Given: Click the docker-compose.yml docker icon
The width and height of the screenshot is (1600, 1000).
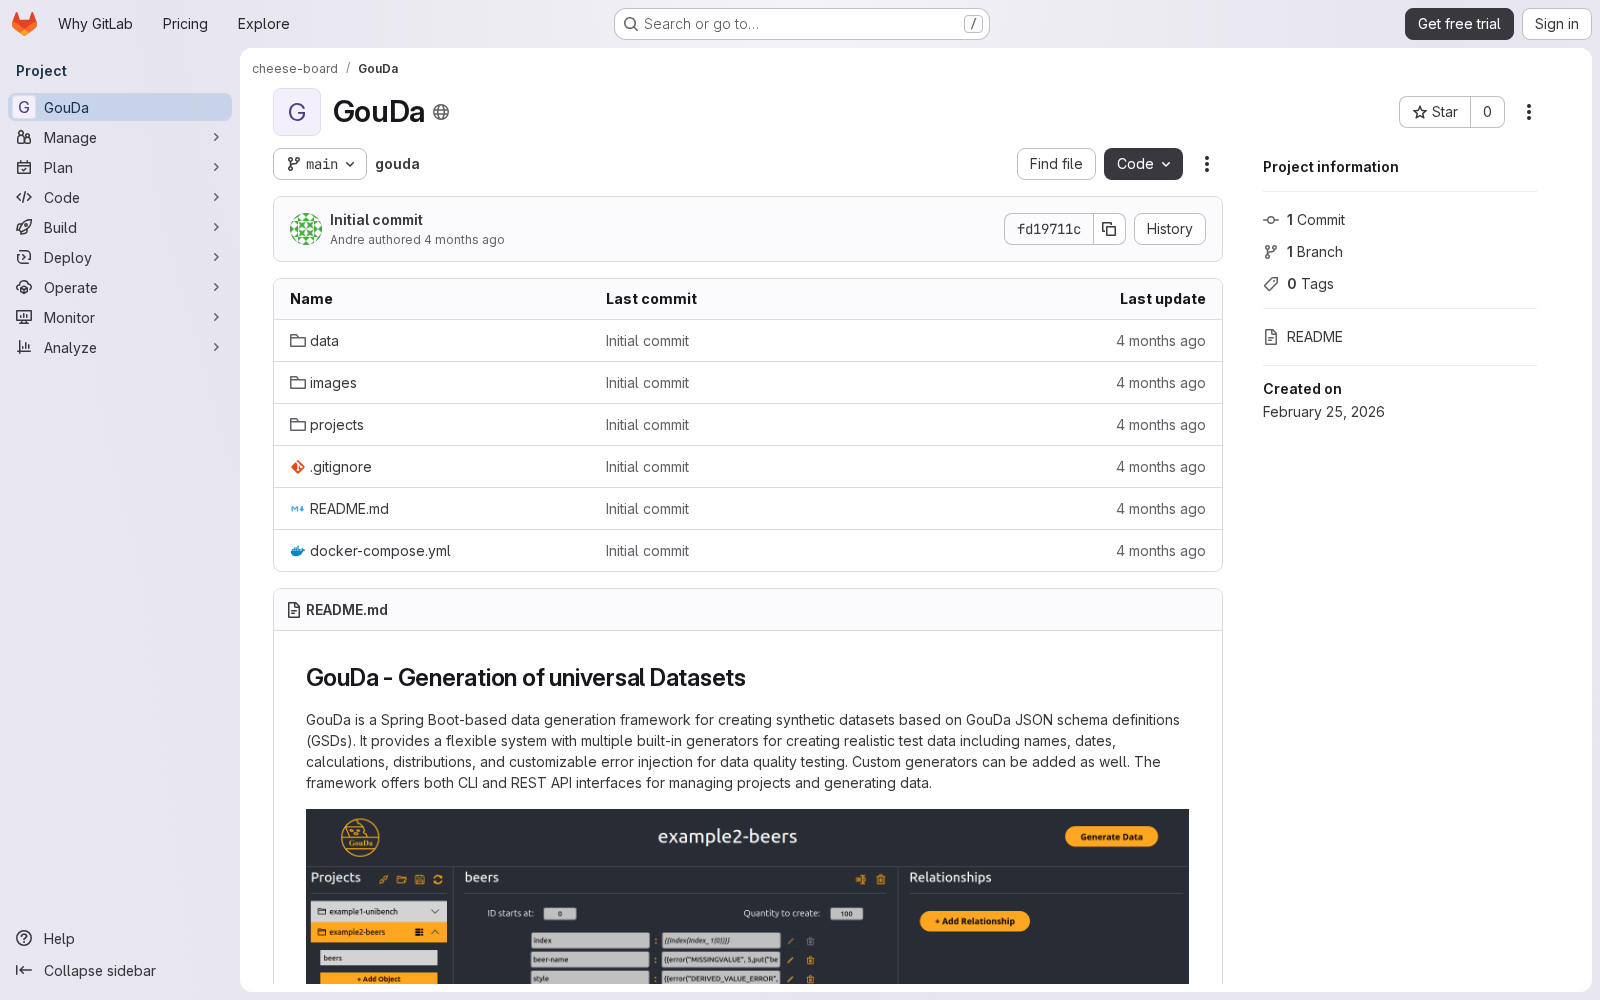Looking at the screenshot, I should coord(298,551).
